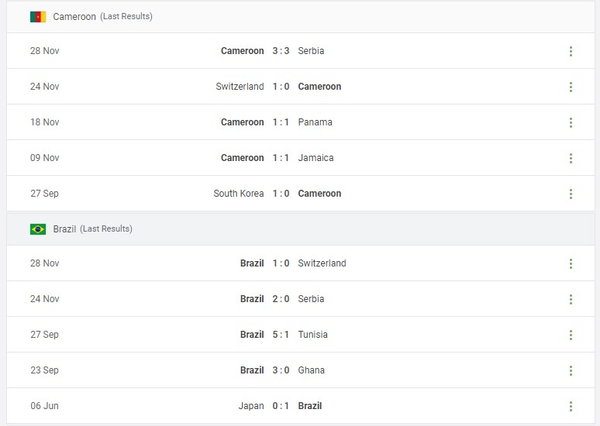
Task: Open options menu for Japan vs Brazil
Action: coord(571,406)
